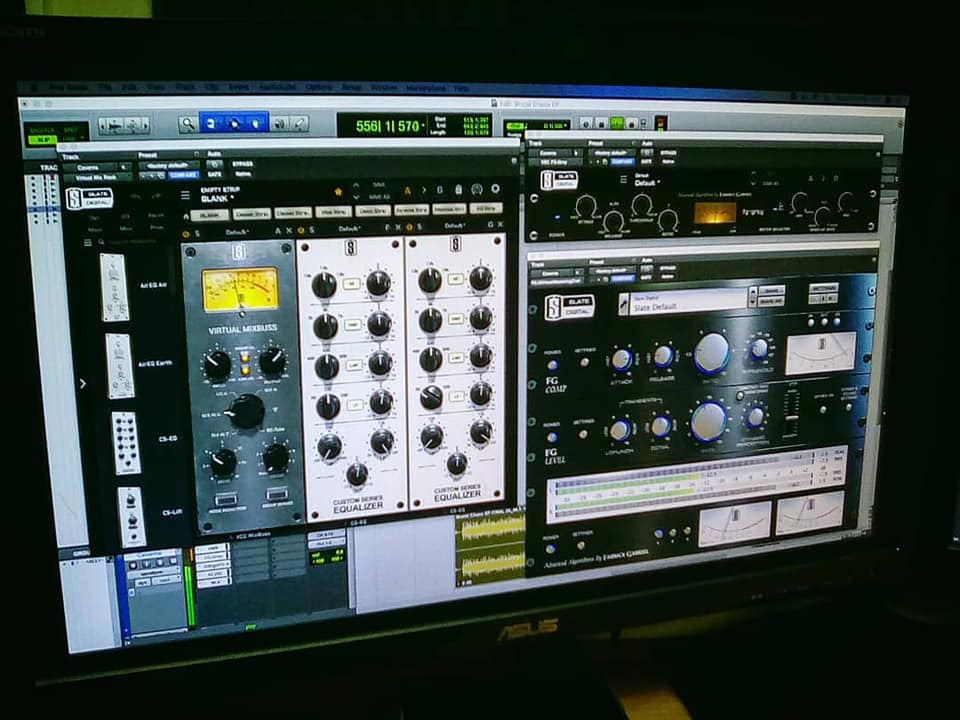Select the Zoomer magnifier tool in toolbar

pos(188,124)
